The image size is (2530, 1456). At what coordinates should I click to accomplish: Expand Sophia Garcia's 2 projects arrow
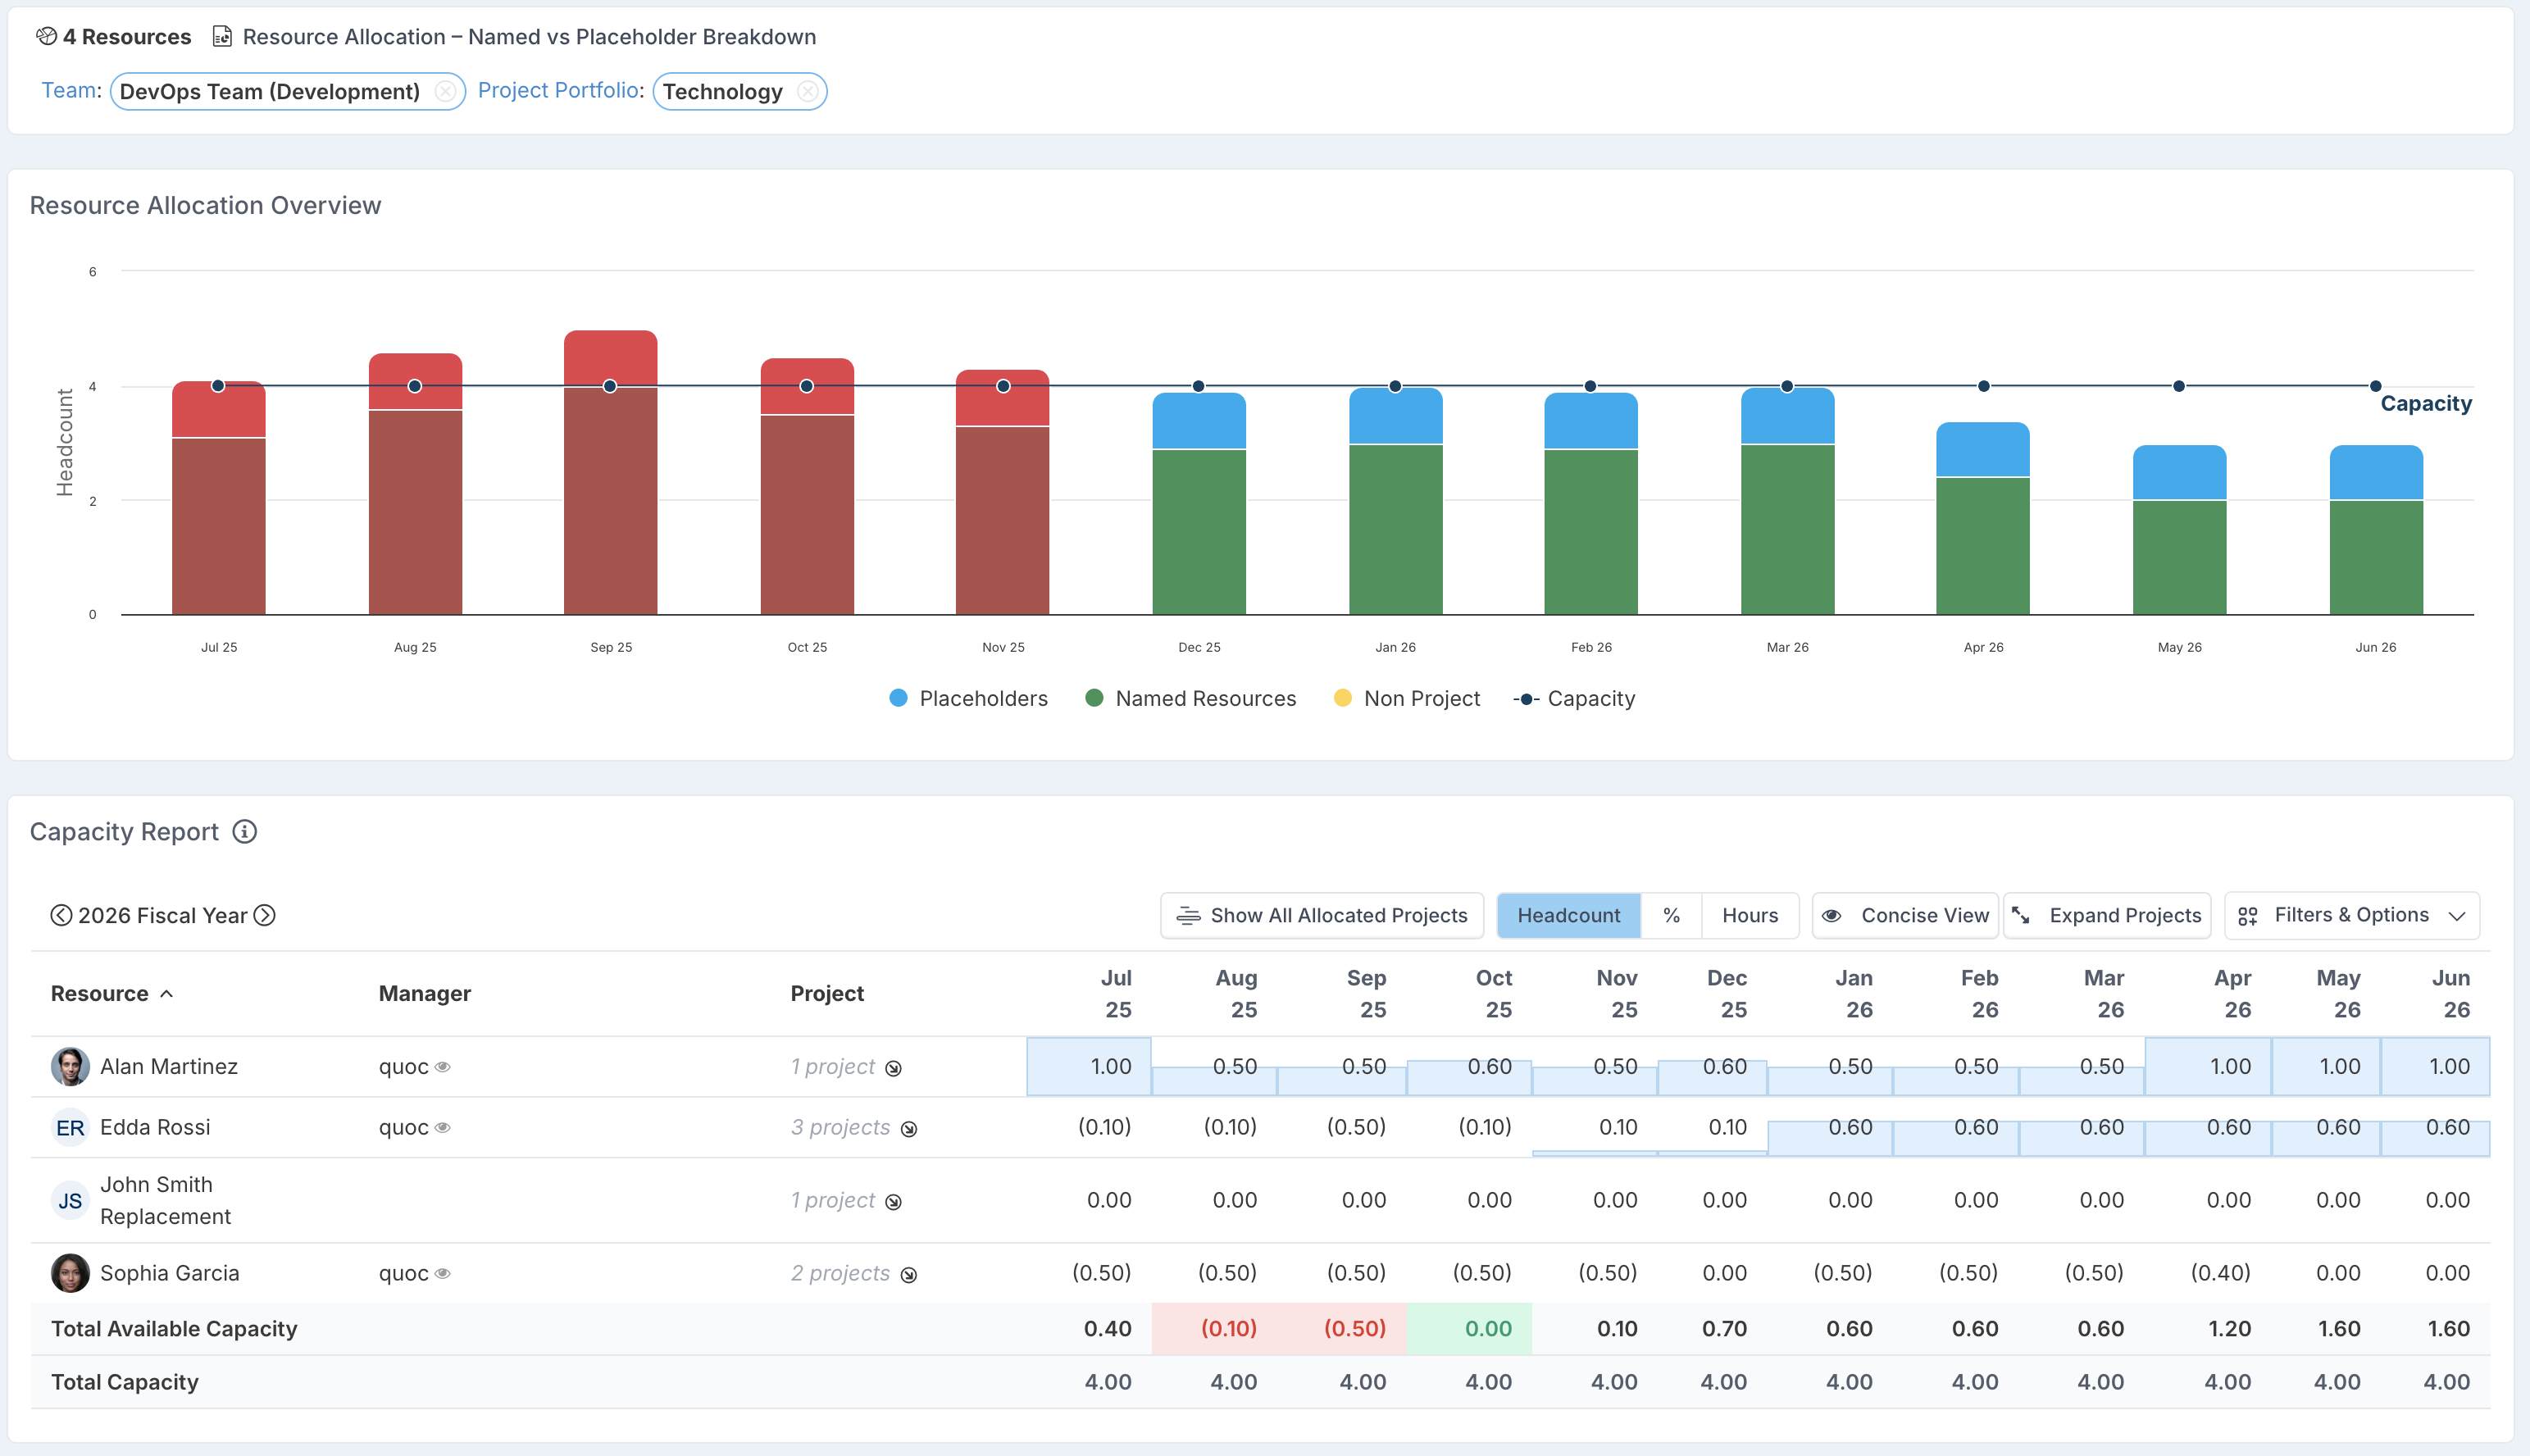pyautogui.click(x=908, y=1275)
